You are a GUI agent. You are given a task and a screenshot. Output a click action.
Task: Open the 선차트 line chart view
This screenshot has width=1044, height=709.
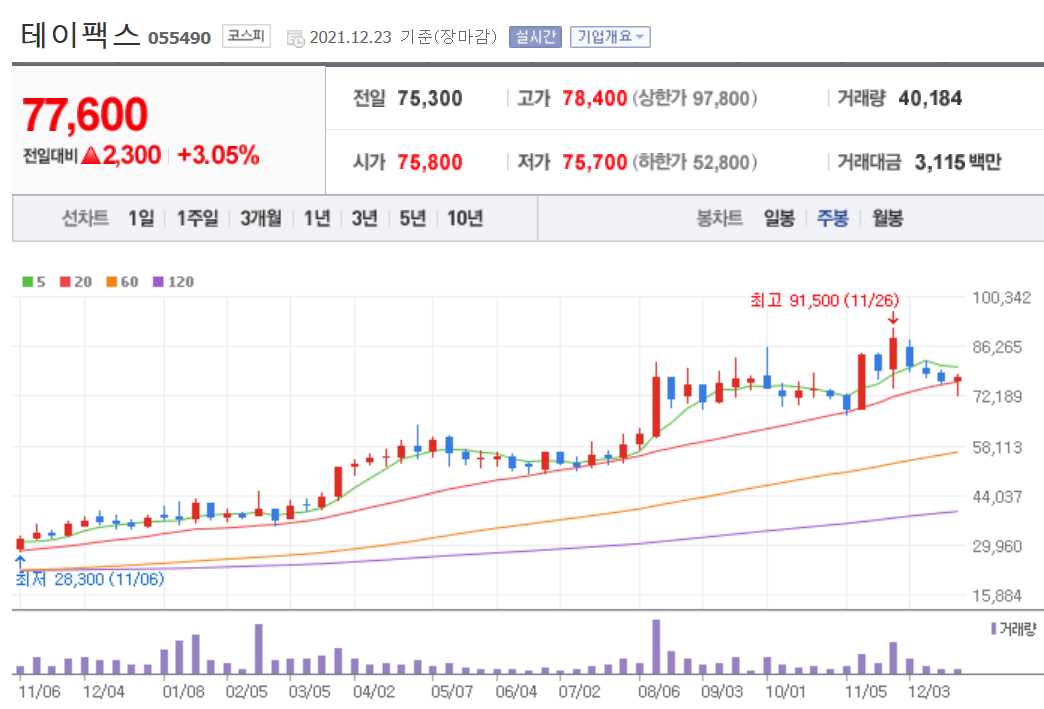click(x=84, y=218)
